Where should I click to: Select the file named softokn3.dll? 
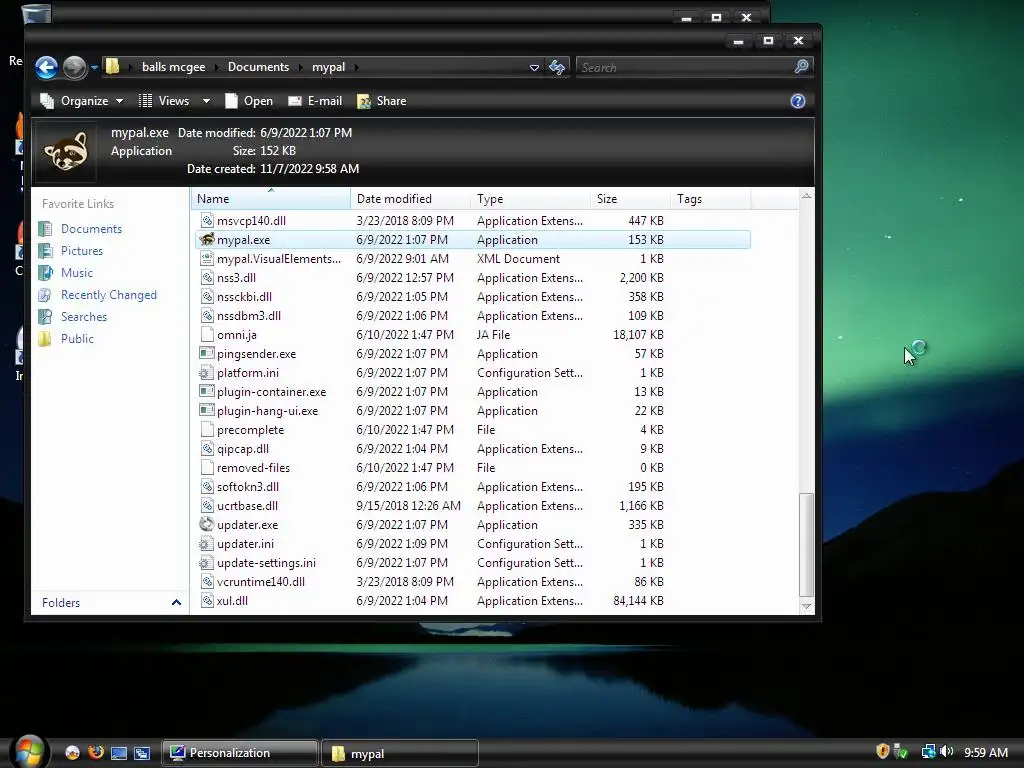click(248, 487)
